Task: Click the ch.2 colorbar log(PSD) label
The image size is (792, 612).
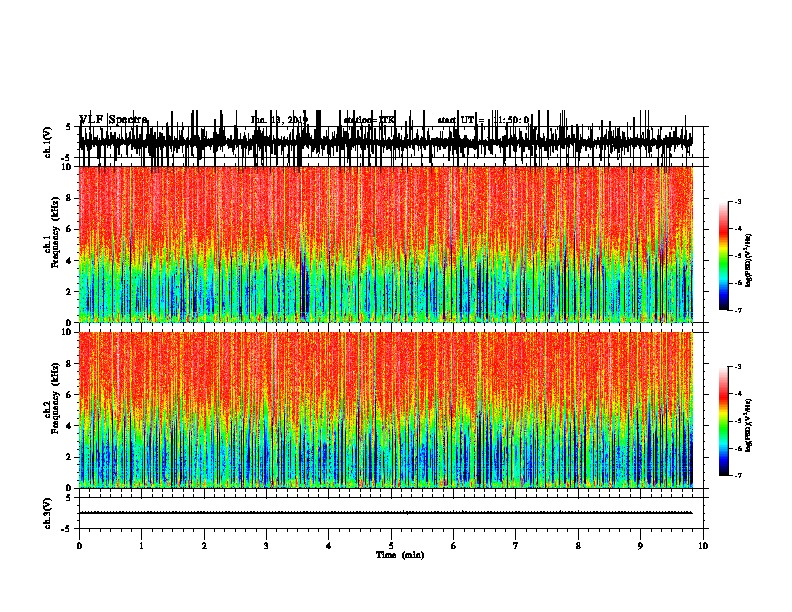Action: click(x=748, y=425)
